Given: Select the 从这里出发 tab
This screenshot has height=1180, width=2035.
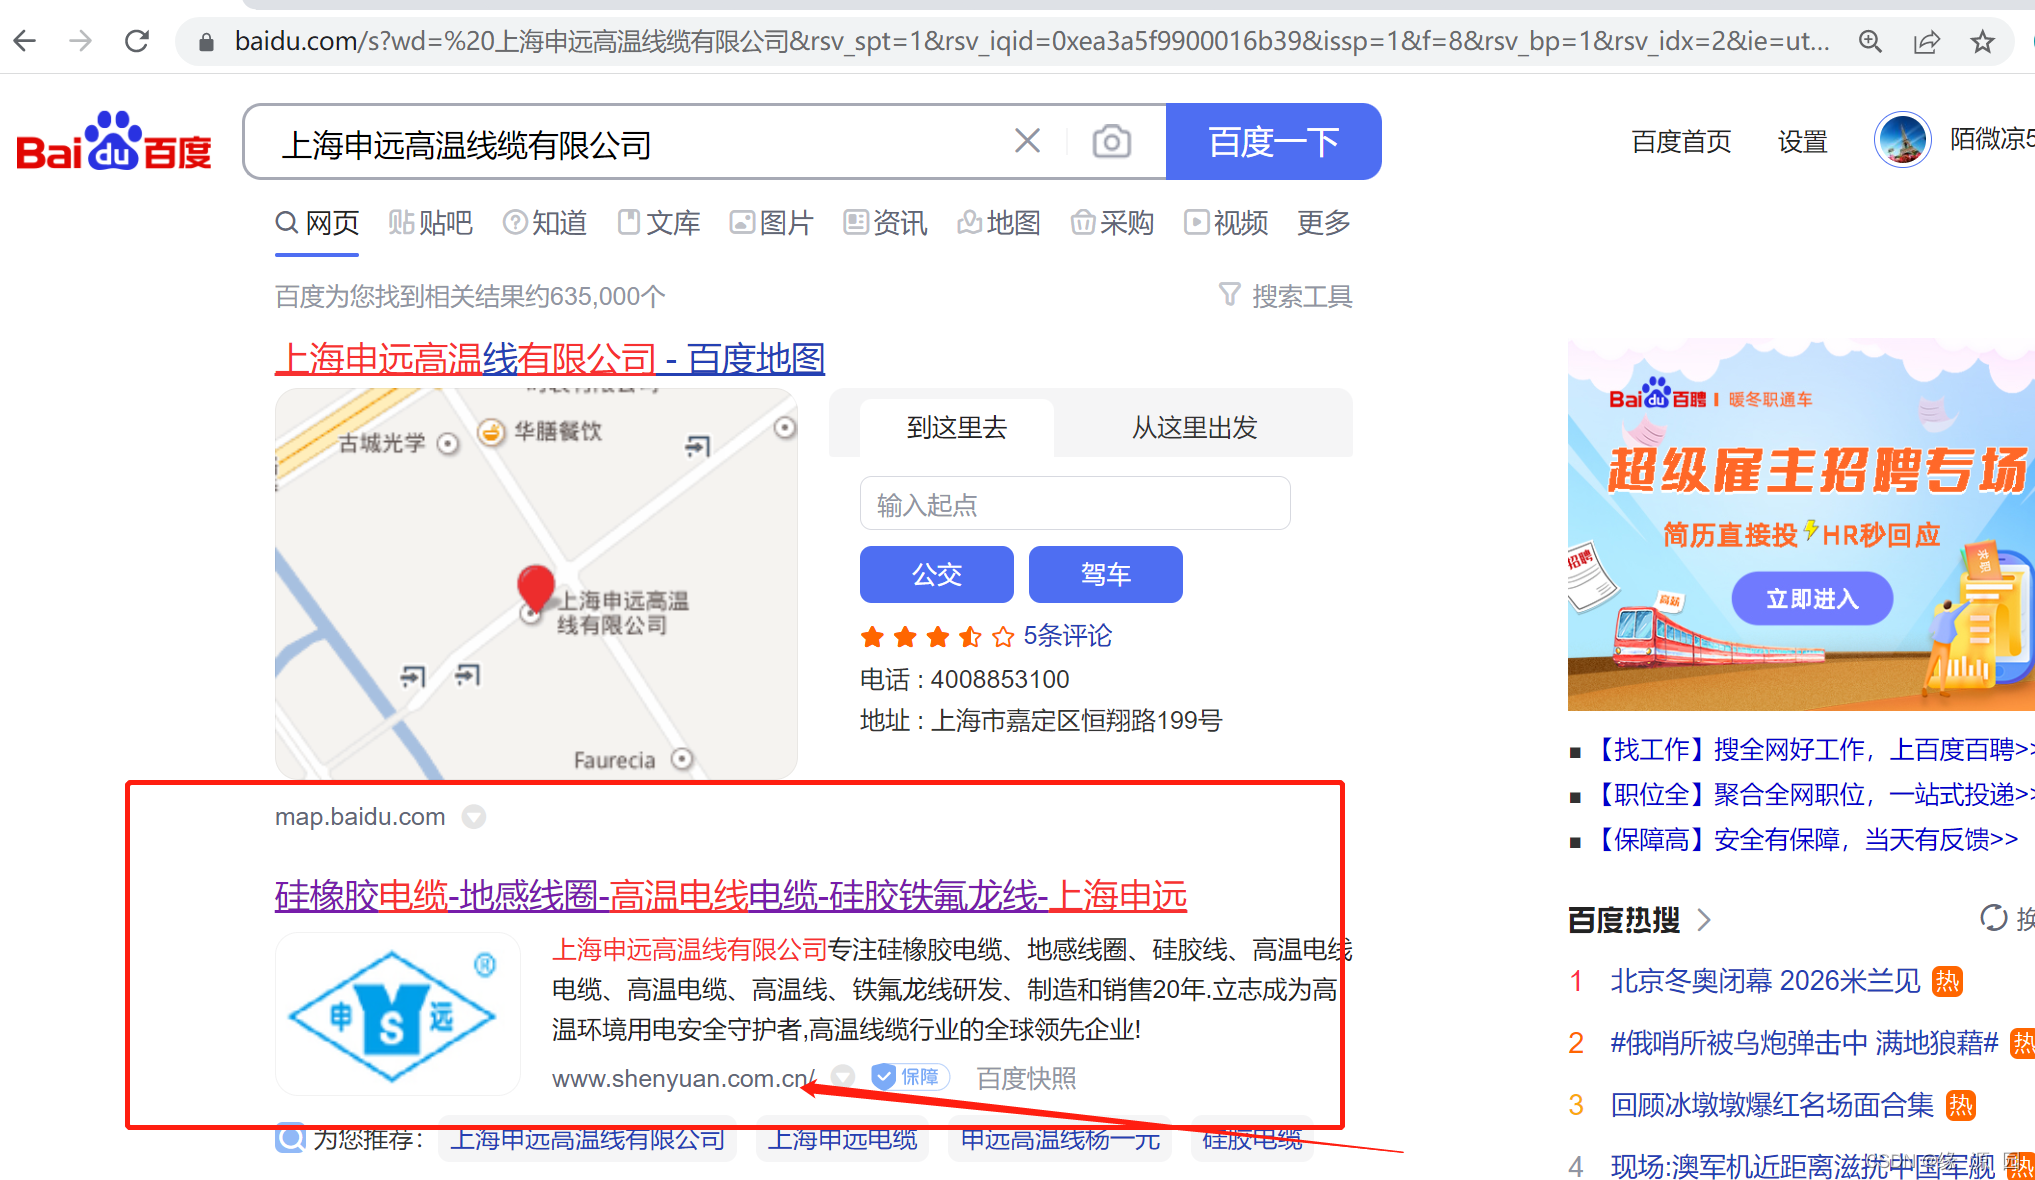Looking at the screenshot, I should (x=1194, y=427).
